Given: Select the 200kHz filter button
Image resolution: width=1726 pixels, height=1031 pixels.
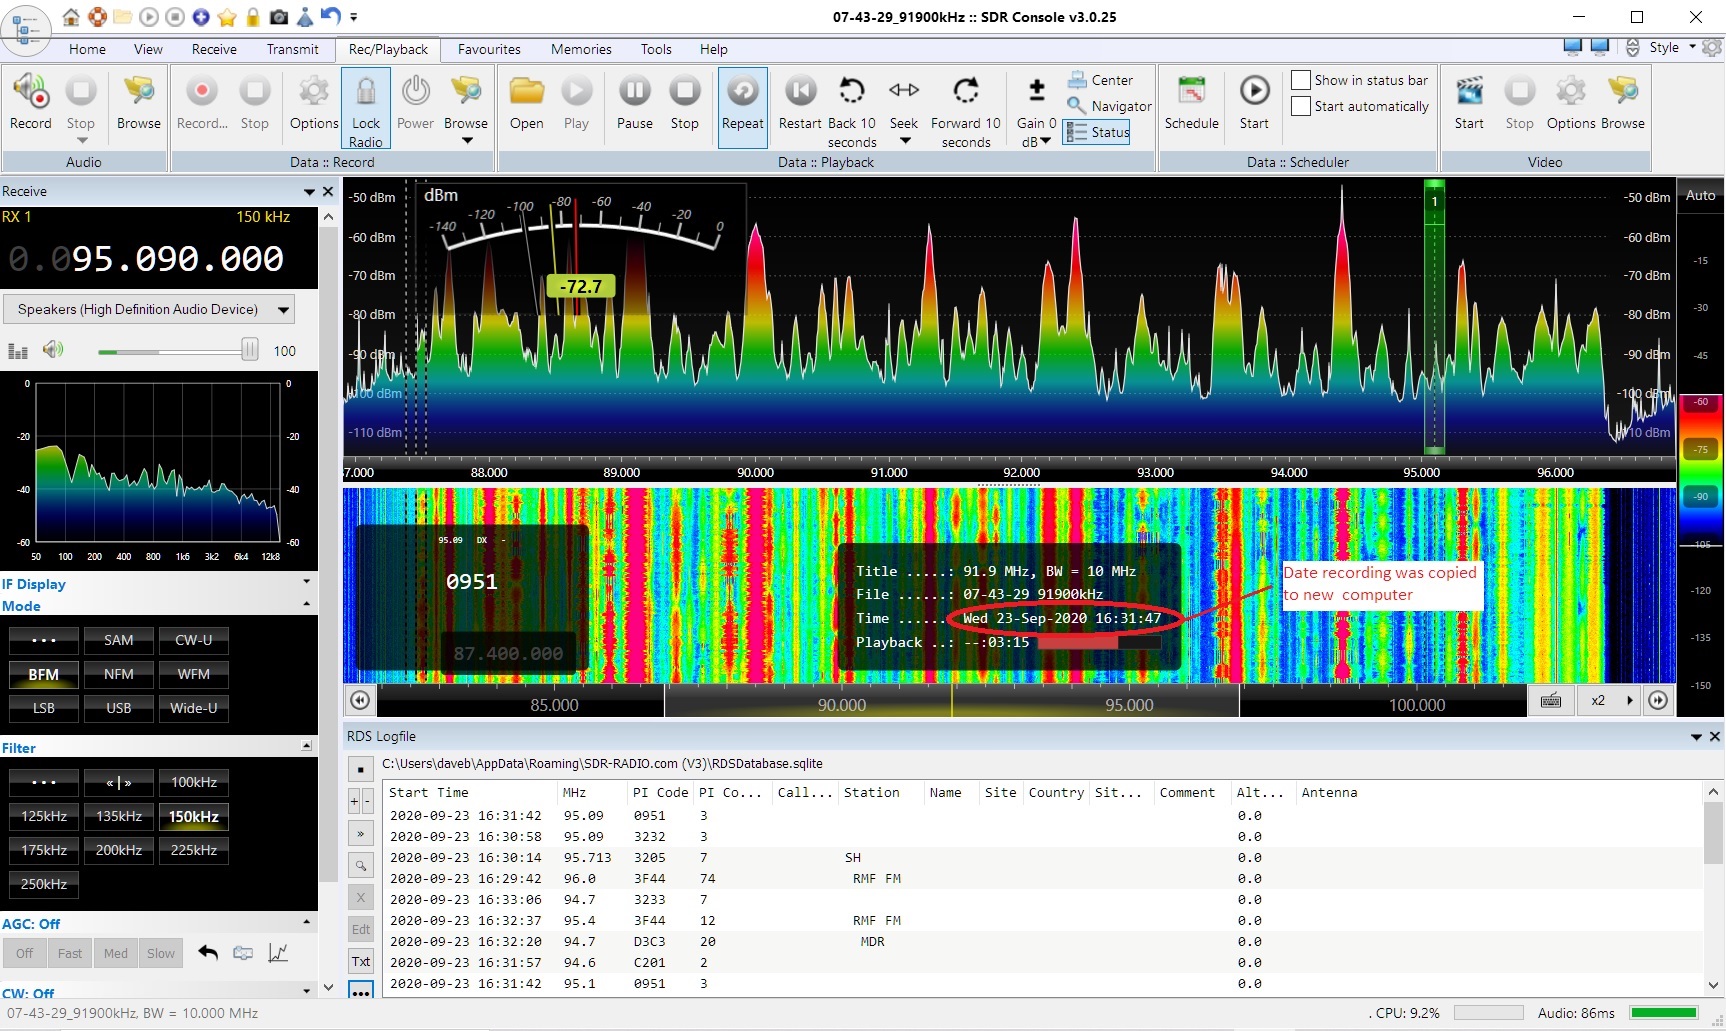Looking at the screenshot, I should pyautogui.click(x=119, y=850).
